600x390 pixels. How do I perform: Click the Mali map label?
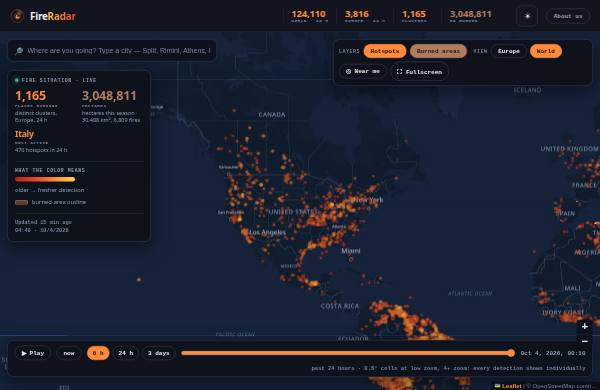(x=572, y=288)
